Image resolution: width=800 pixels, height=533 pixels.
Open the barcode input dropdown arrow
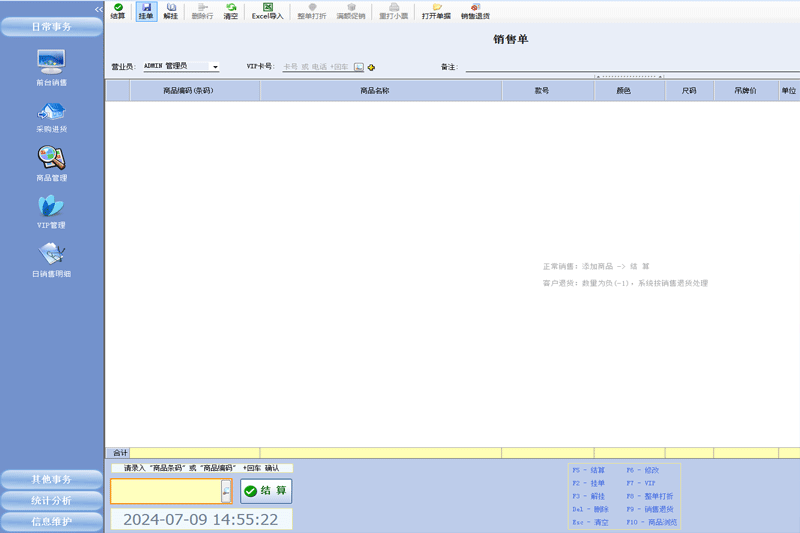click(x=225, y=492)
